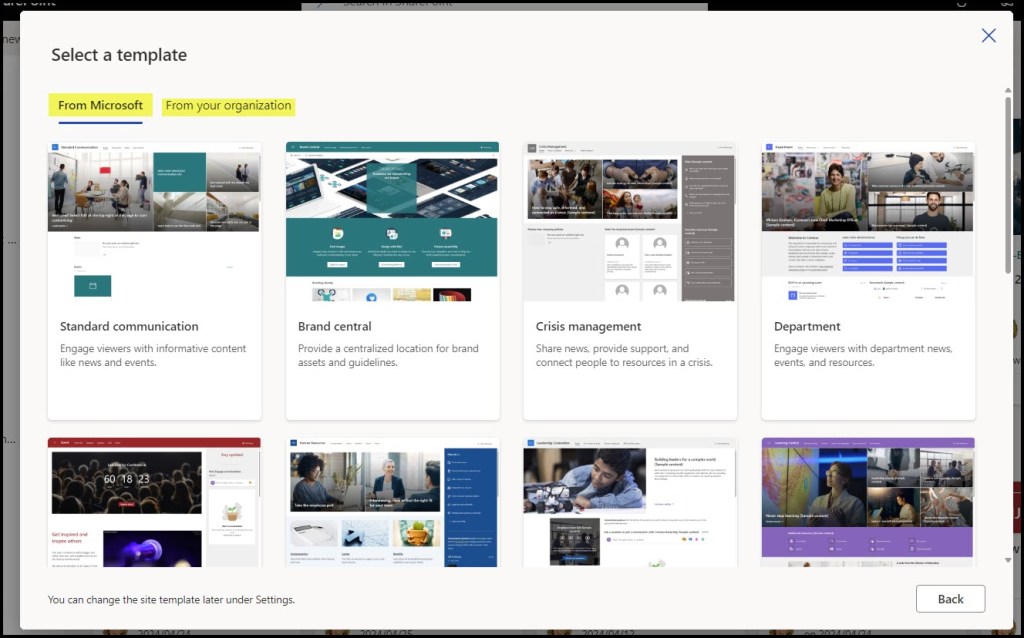Click the Crisis management card heading

tap(588, 326)
